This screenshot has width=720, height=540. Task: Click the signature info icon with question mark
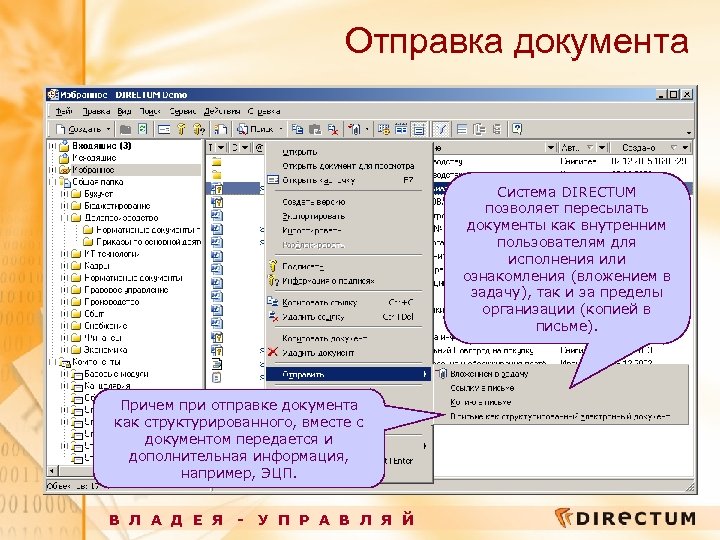tap(199, 129)
